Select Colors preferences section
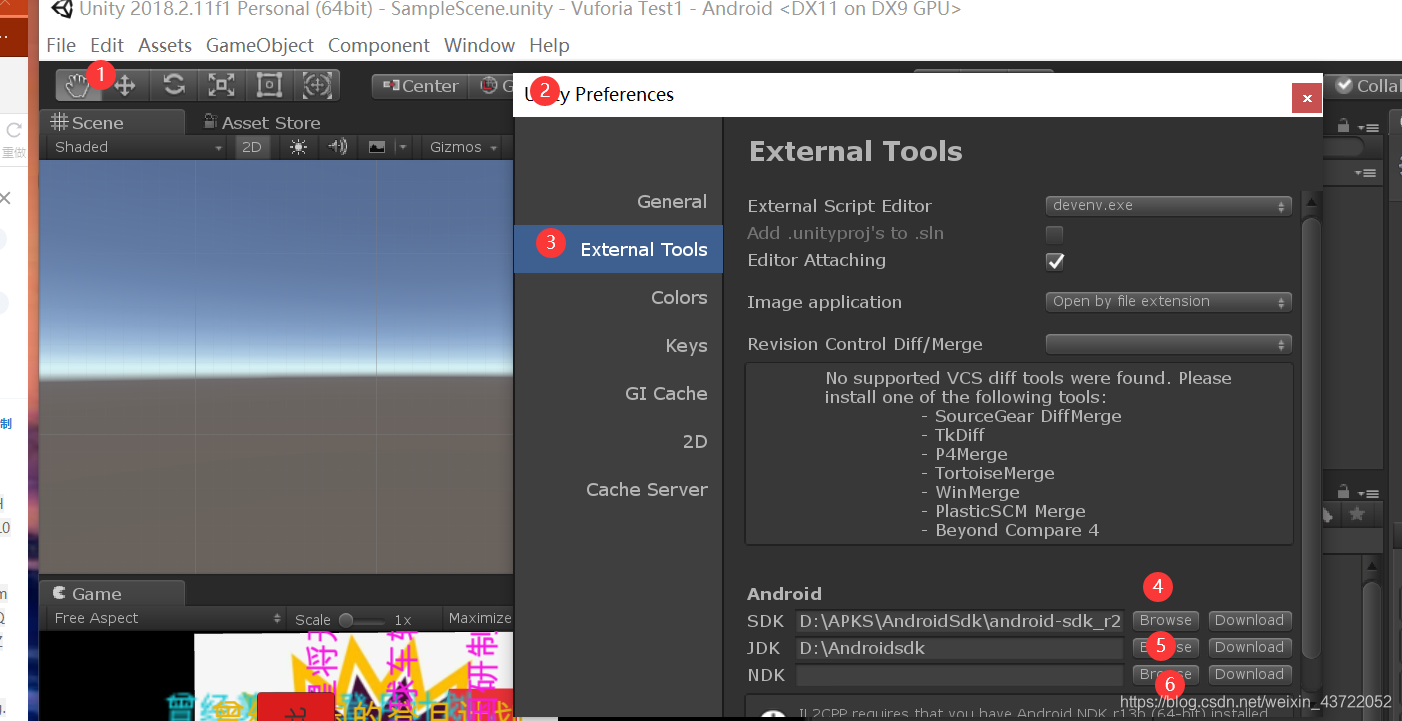The image size is (1402, 721). [x=618, y=298]
